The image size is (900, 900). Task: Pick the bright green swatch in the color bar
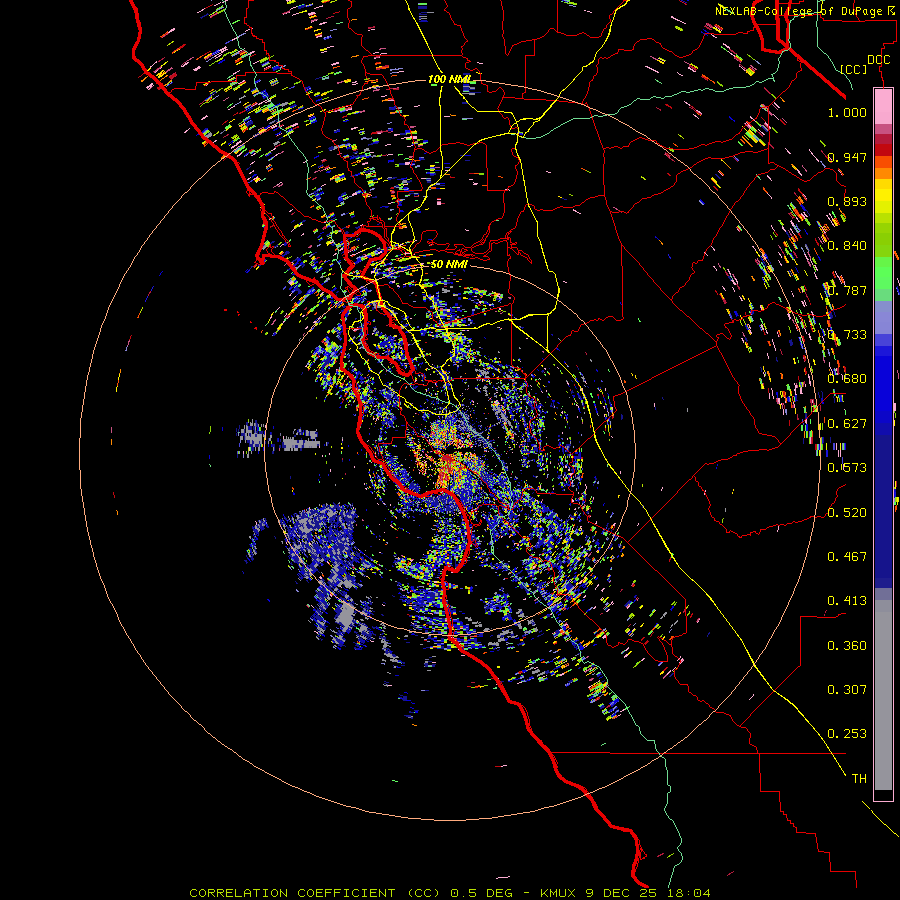tap(883, 273)
